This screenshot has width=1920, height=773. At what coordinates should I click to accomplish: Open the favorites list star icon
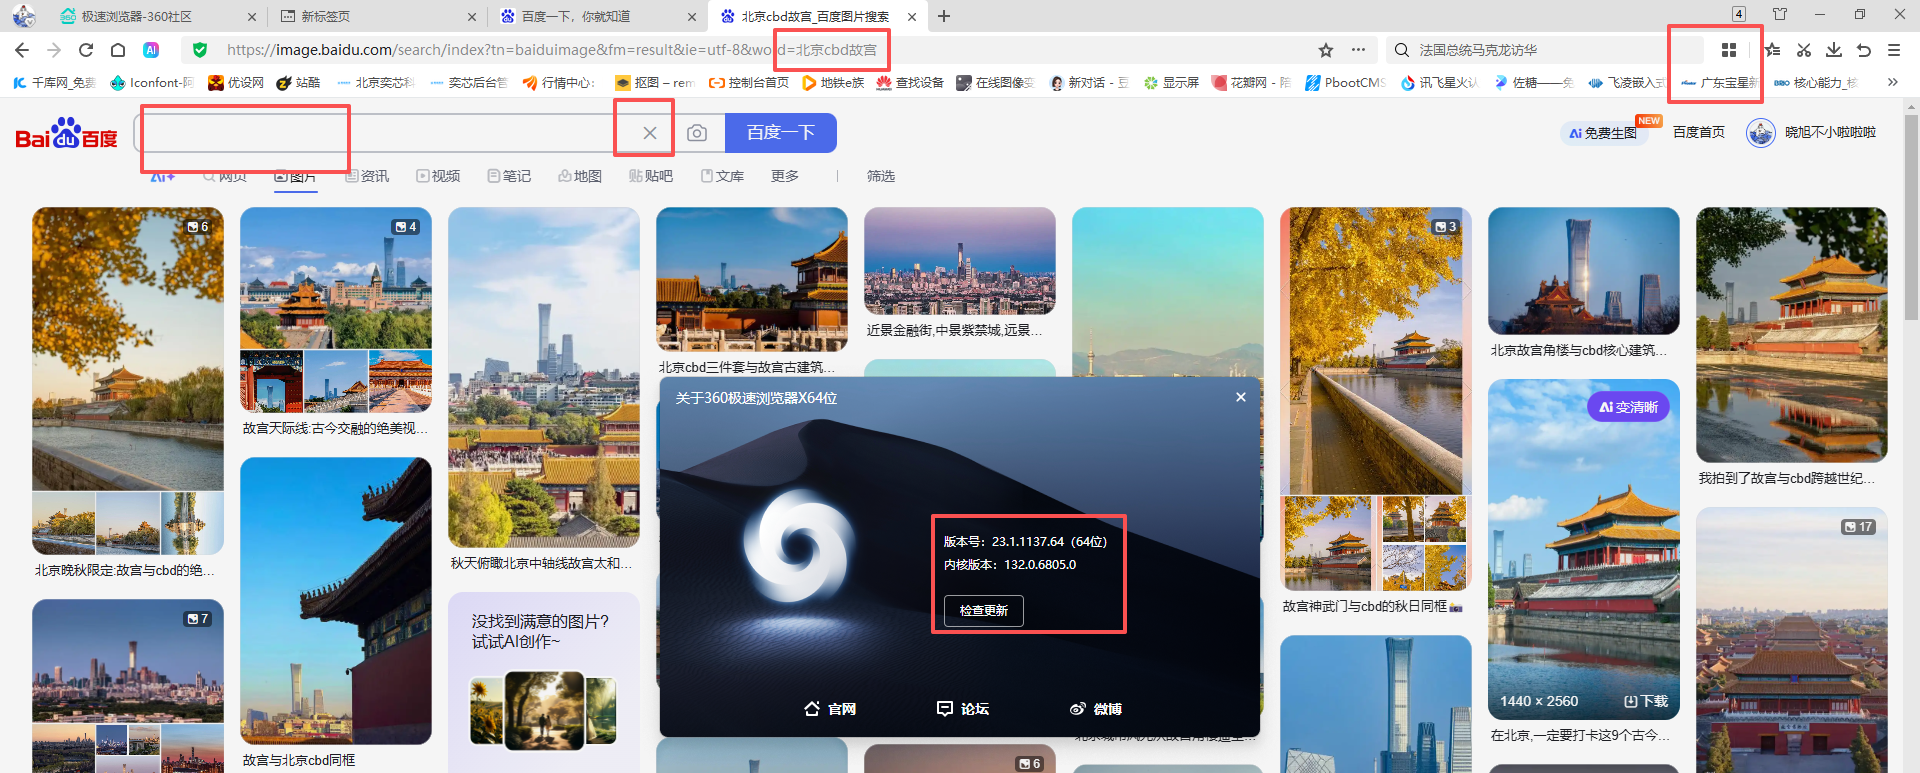(x=1773, y=50)
